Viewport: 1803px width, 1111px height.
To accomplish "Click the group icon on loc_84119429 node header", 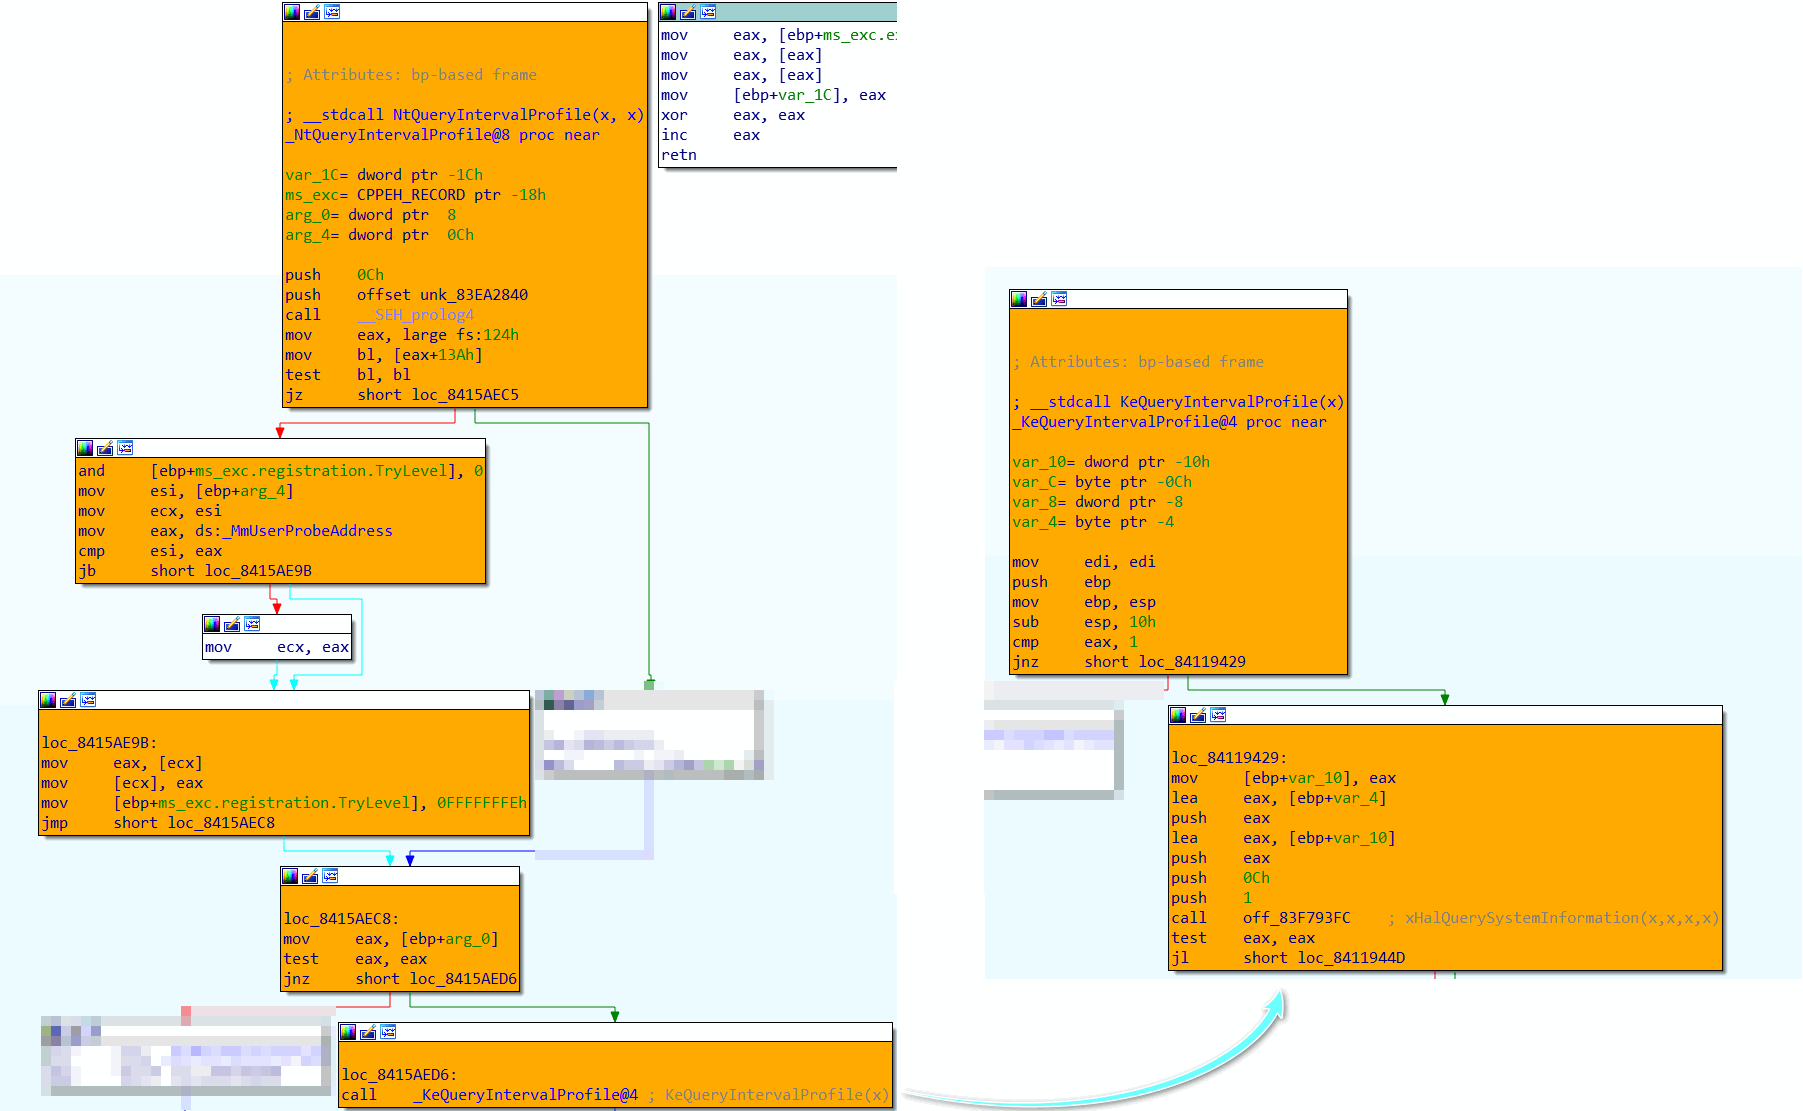I will coord(1218,715).
